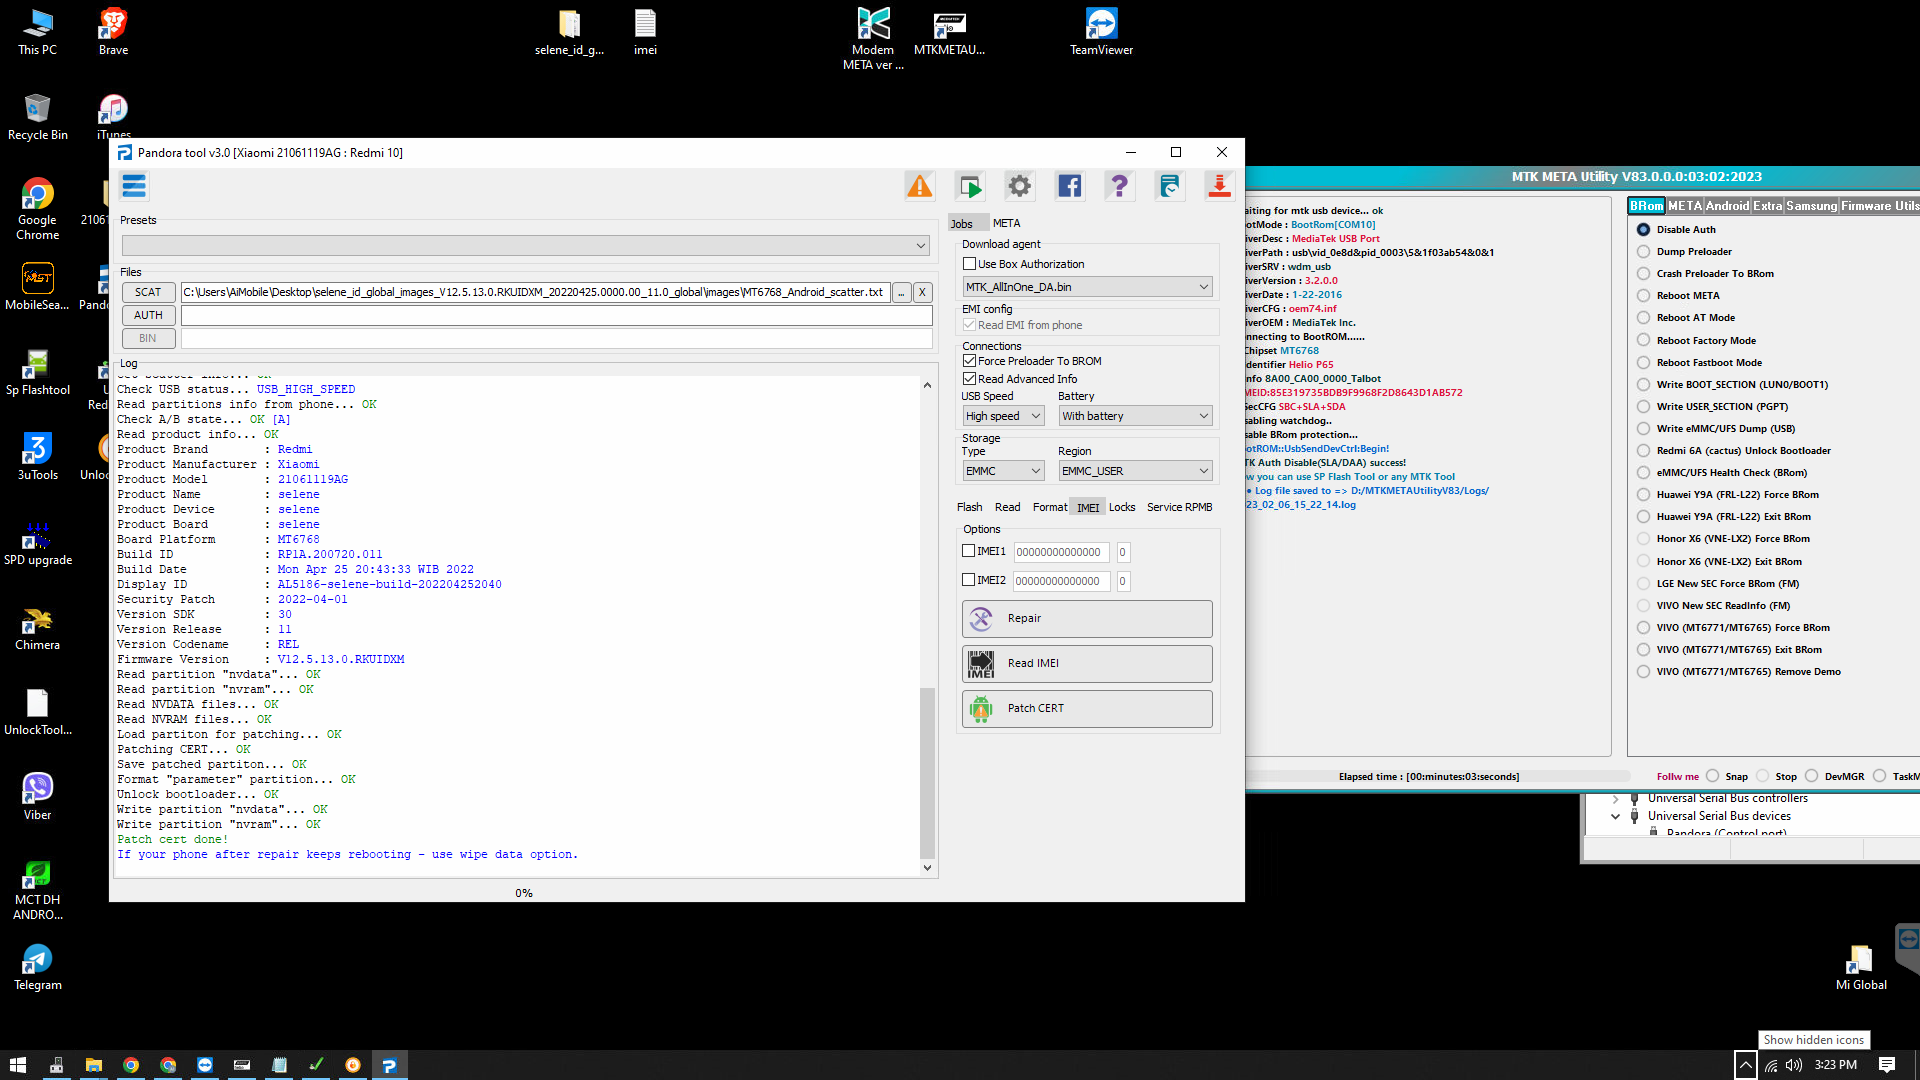
Task: Enable the IMEI1 checkbox
Action: pos(968,551)
